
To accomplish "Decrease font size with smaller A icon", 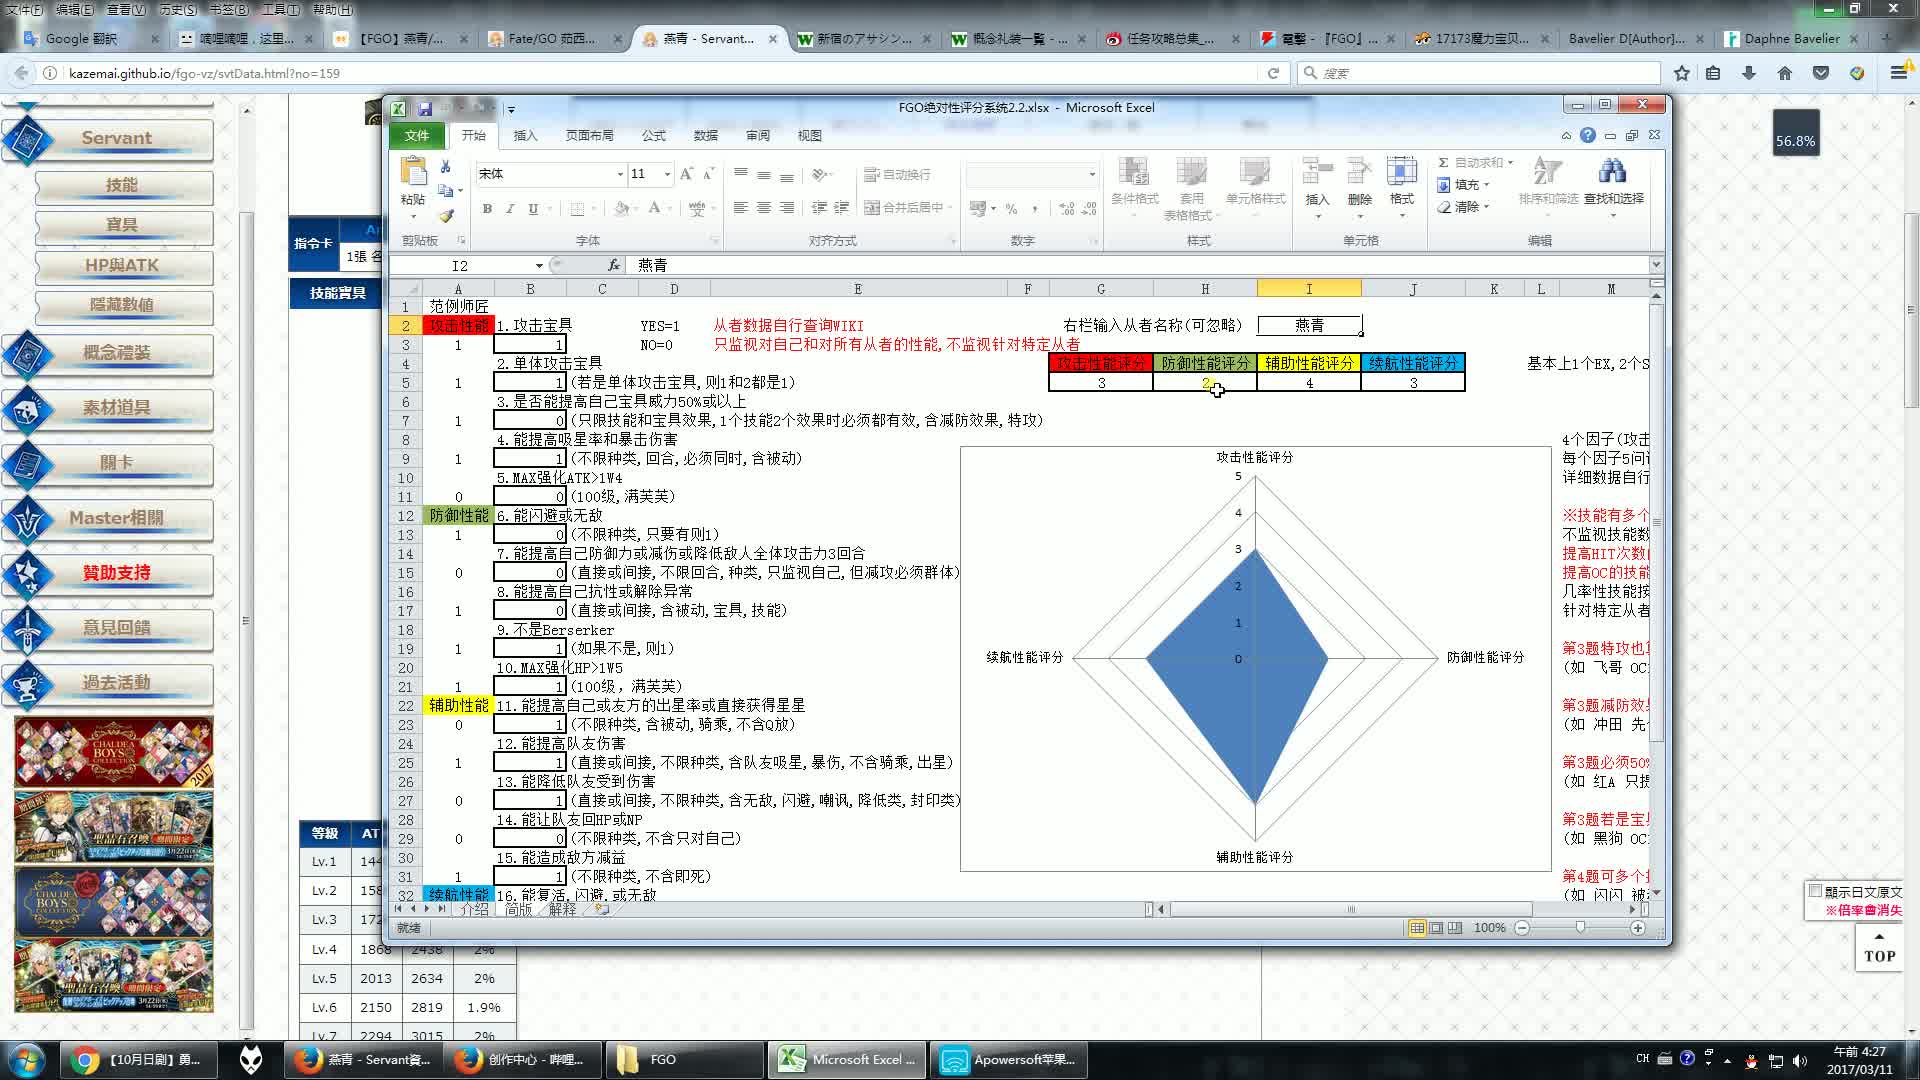I will click(708, 174).
